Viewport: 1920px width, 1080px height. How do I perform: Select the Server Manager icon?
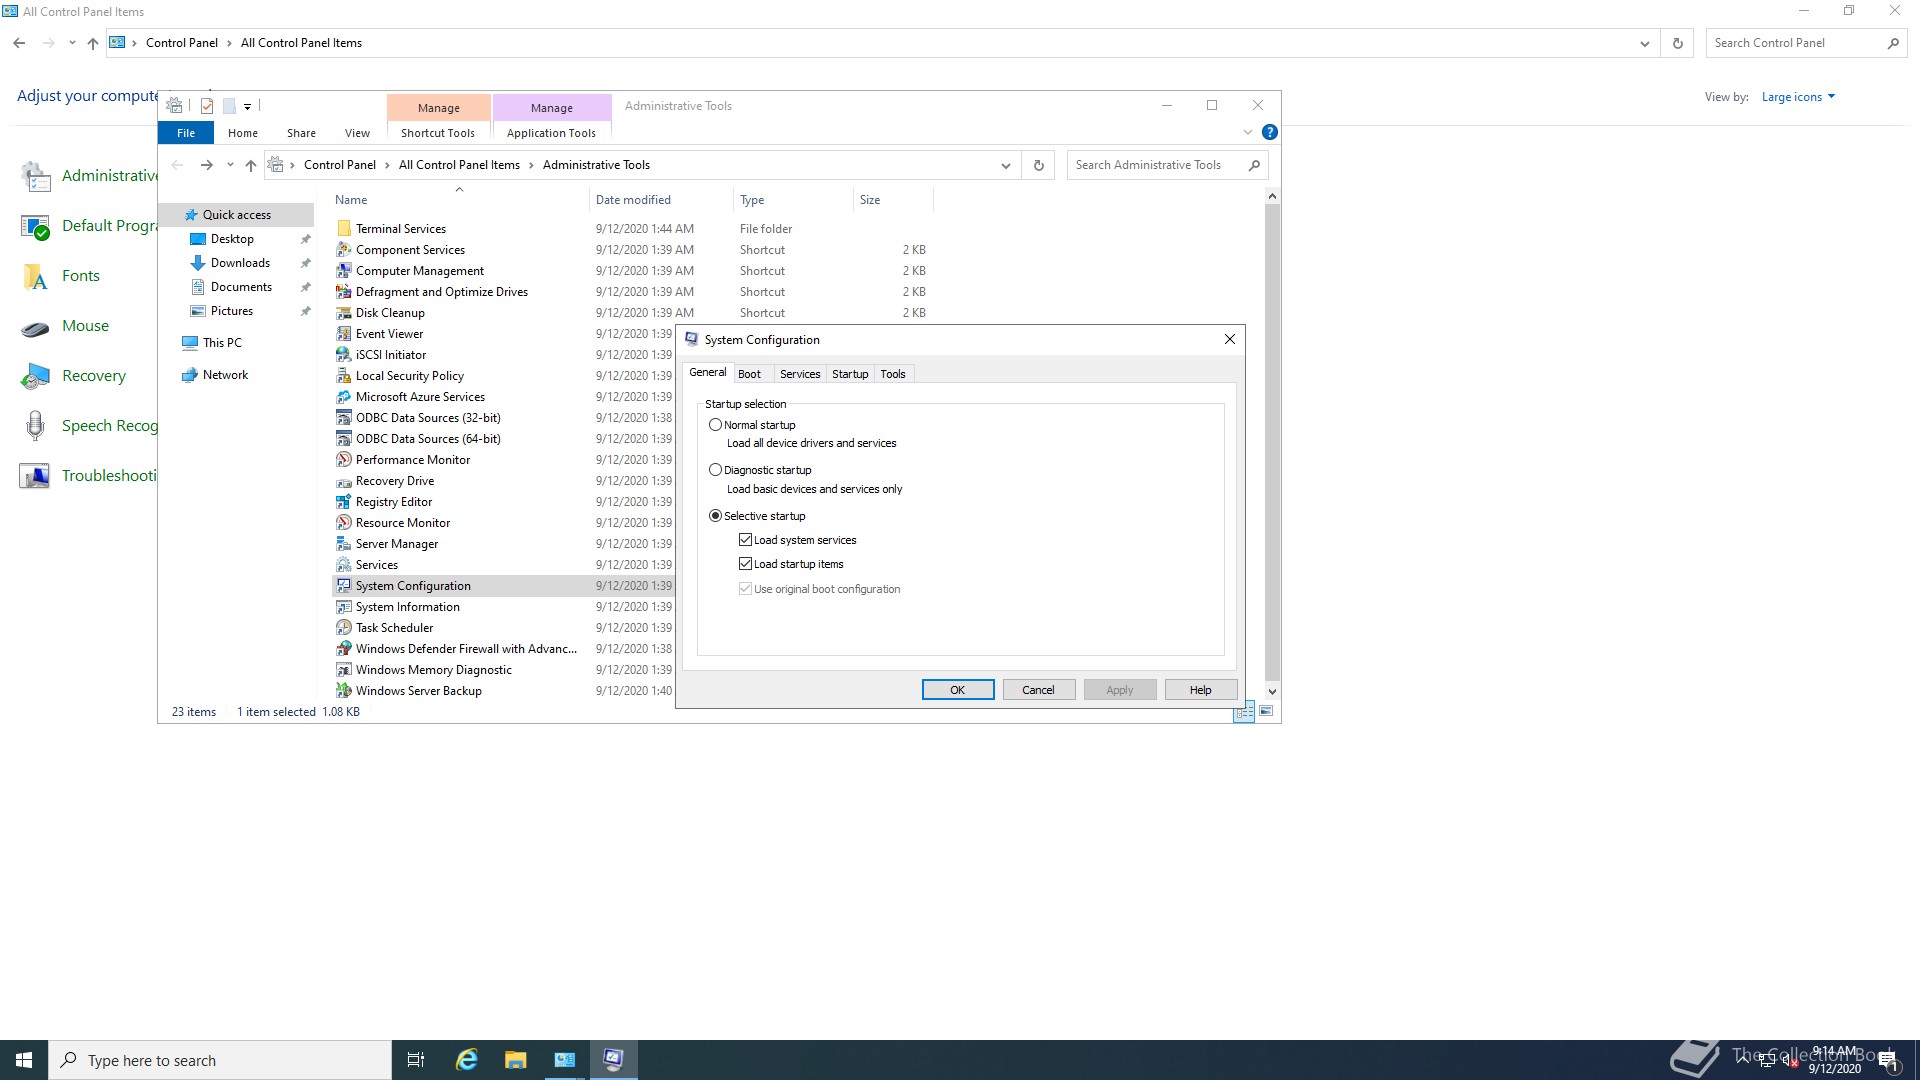click(344, 544)
